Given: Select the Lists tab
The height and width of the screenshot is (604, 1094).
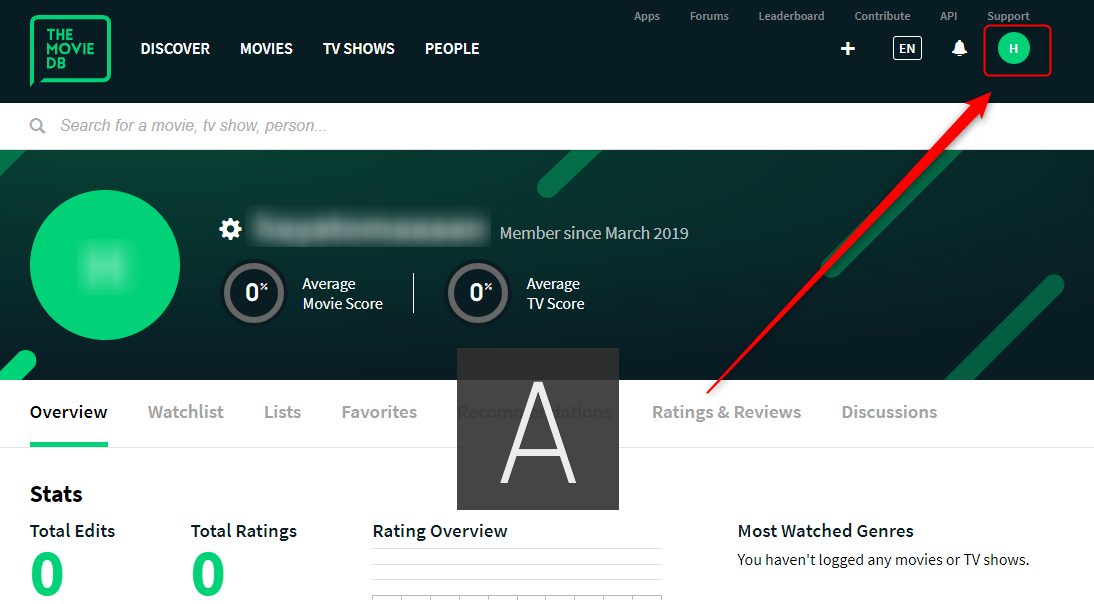Looking at the screenshot, I should click(282, 412).
